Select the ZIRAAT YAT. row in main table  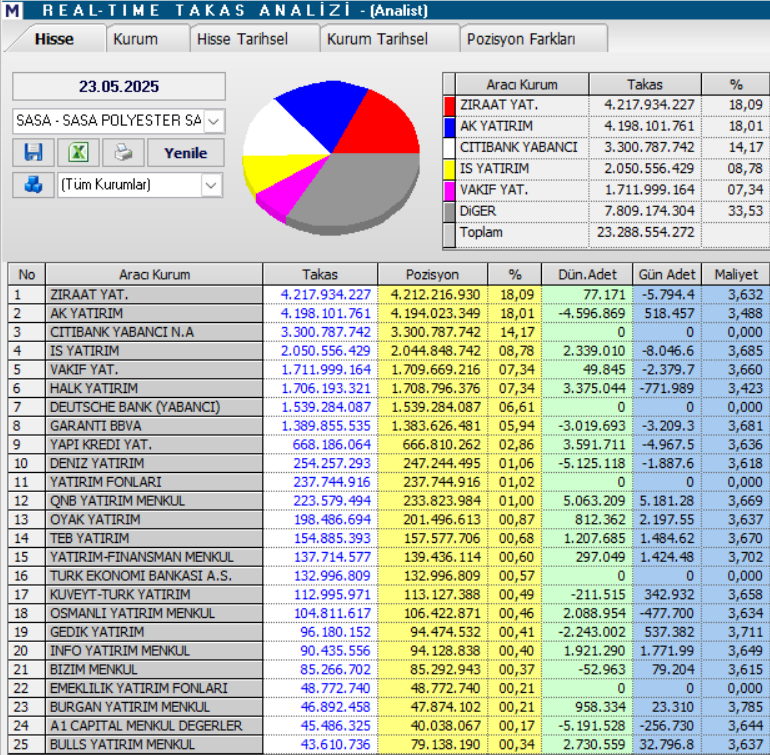(388, 295)
